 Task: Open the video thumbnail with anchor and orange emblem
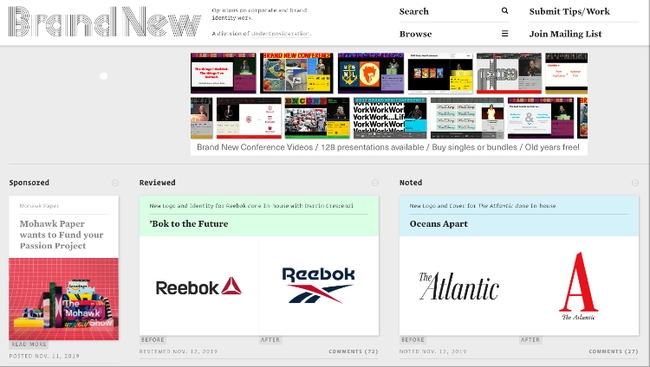coord(371,73)
